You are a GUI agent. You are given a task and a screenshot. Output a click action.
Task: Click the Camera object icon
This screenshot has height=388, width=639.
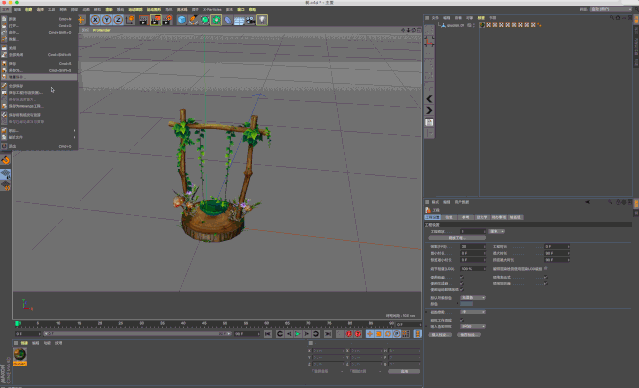(x=251, y=20)
